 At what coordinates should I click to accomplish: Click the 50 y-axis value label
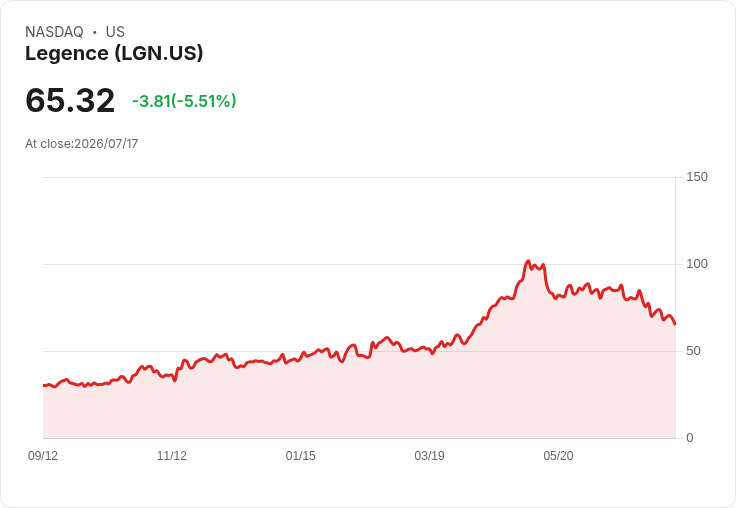tap(693, 351)
